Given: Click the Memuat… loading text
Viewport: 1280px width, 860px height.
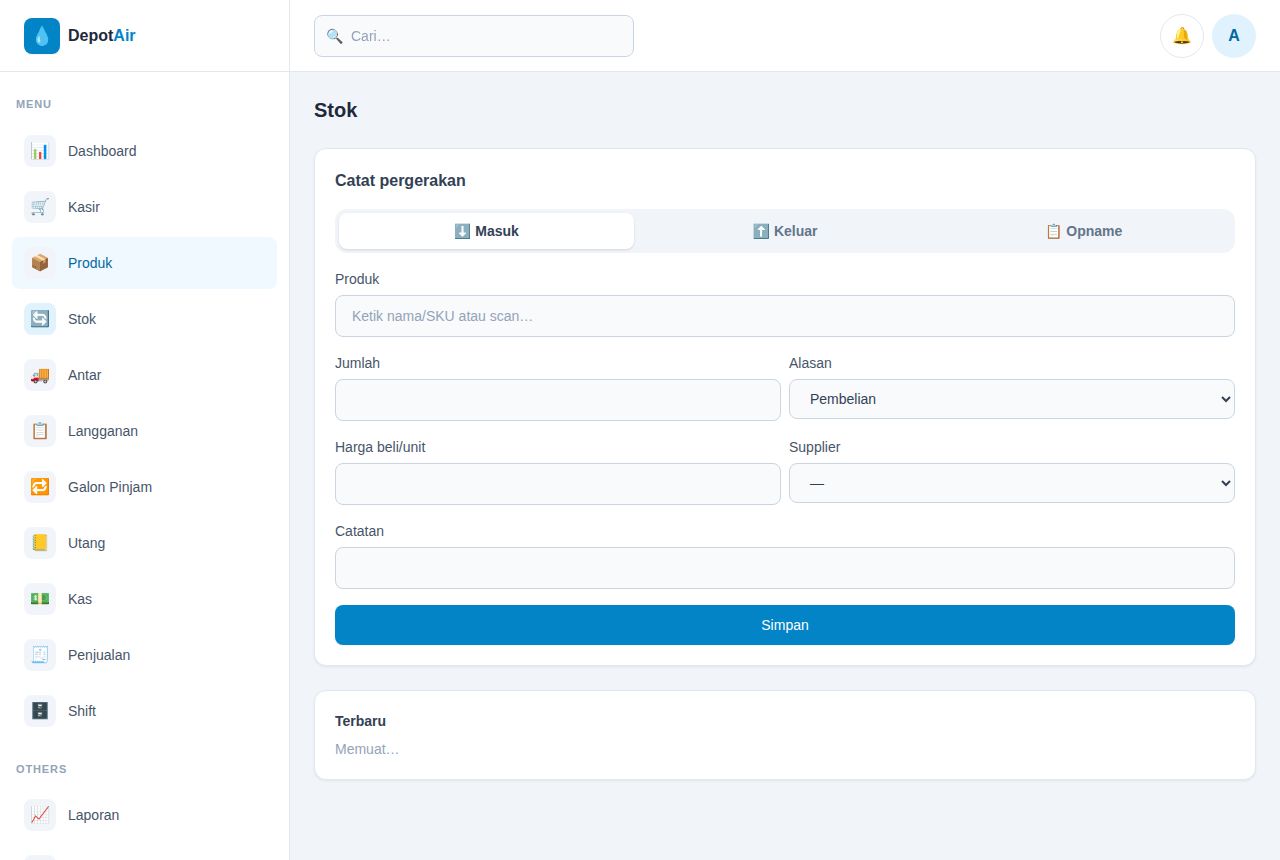Looking at the screenshot, I should pos(367,749).
